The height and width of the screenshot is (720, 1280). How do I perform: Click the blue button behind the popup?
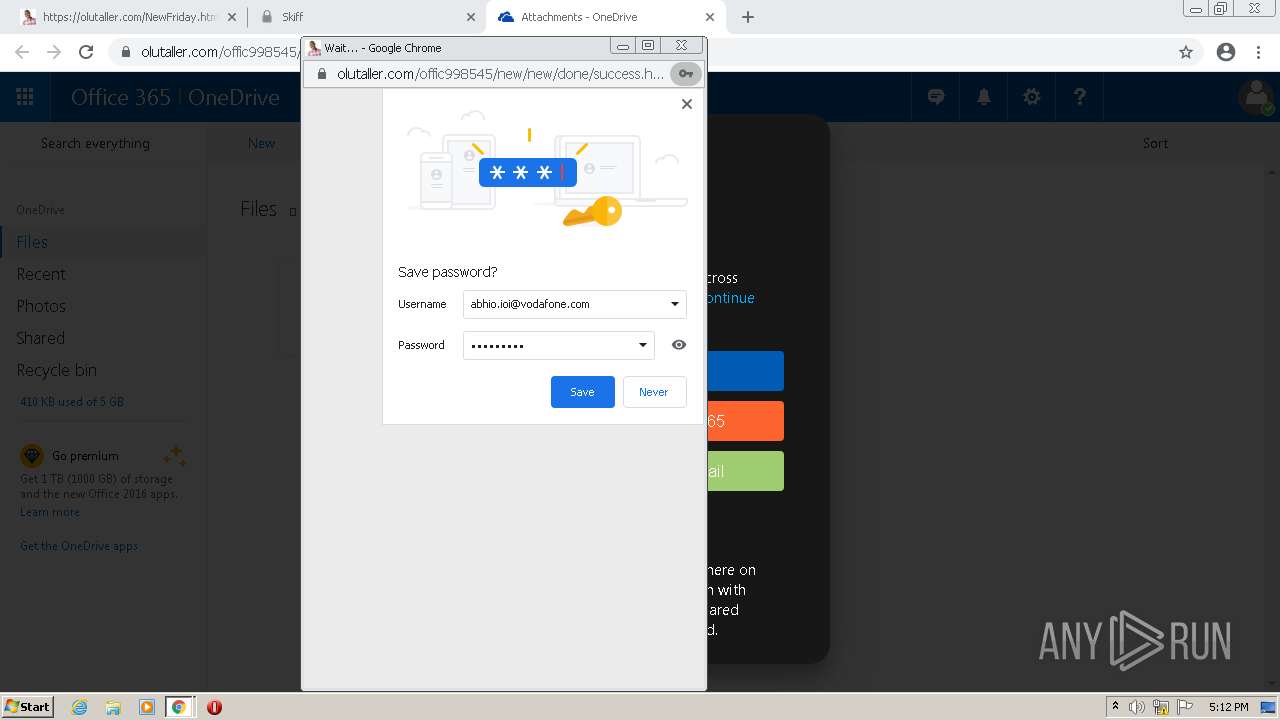(x=745, y=371)
